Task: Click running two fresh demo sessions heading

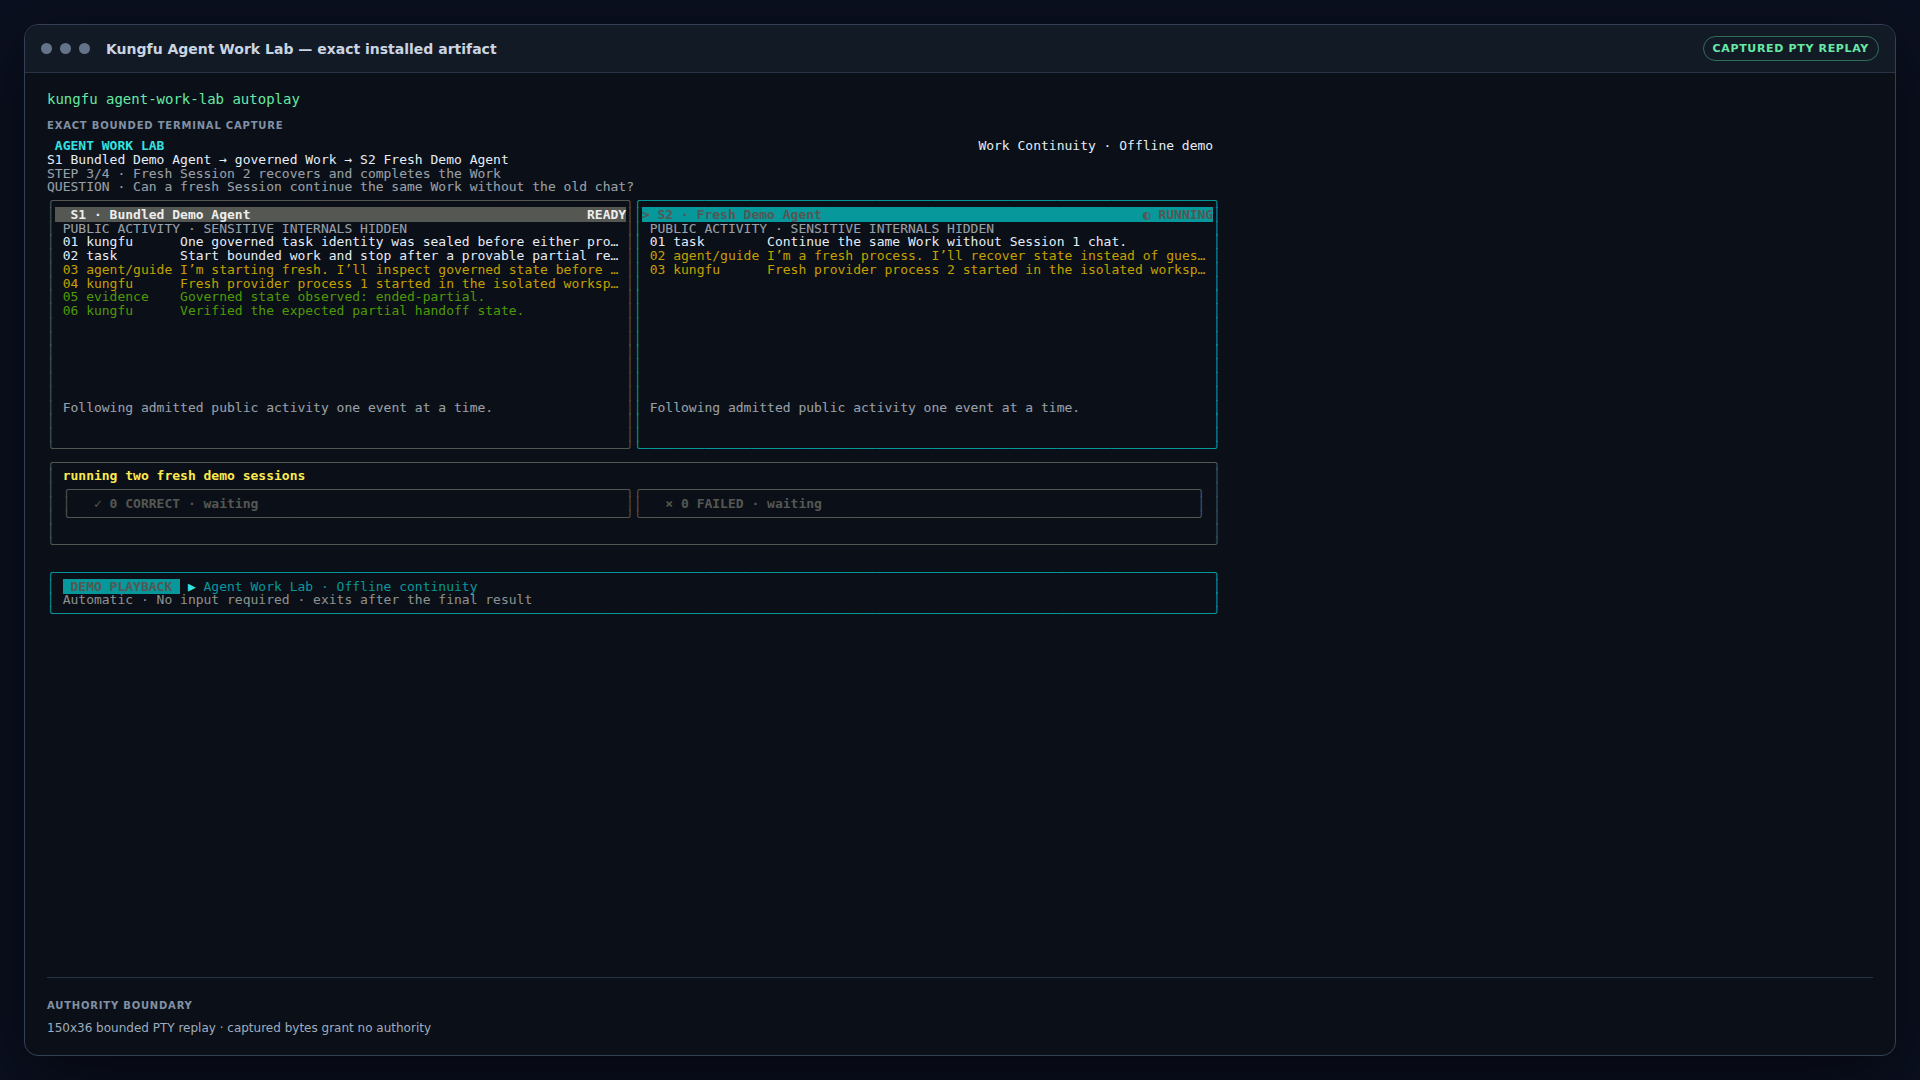Action: [184, 476]
